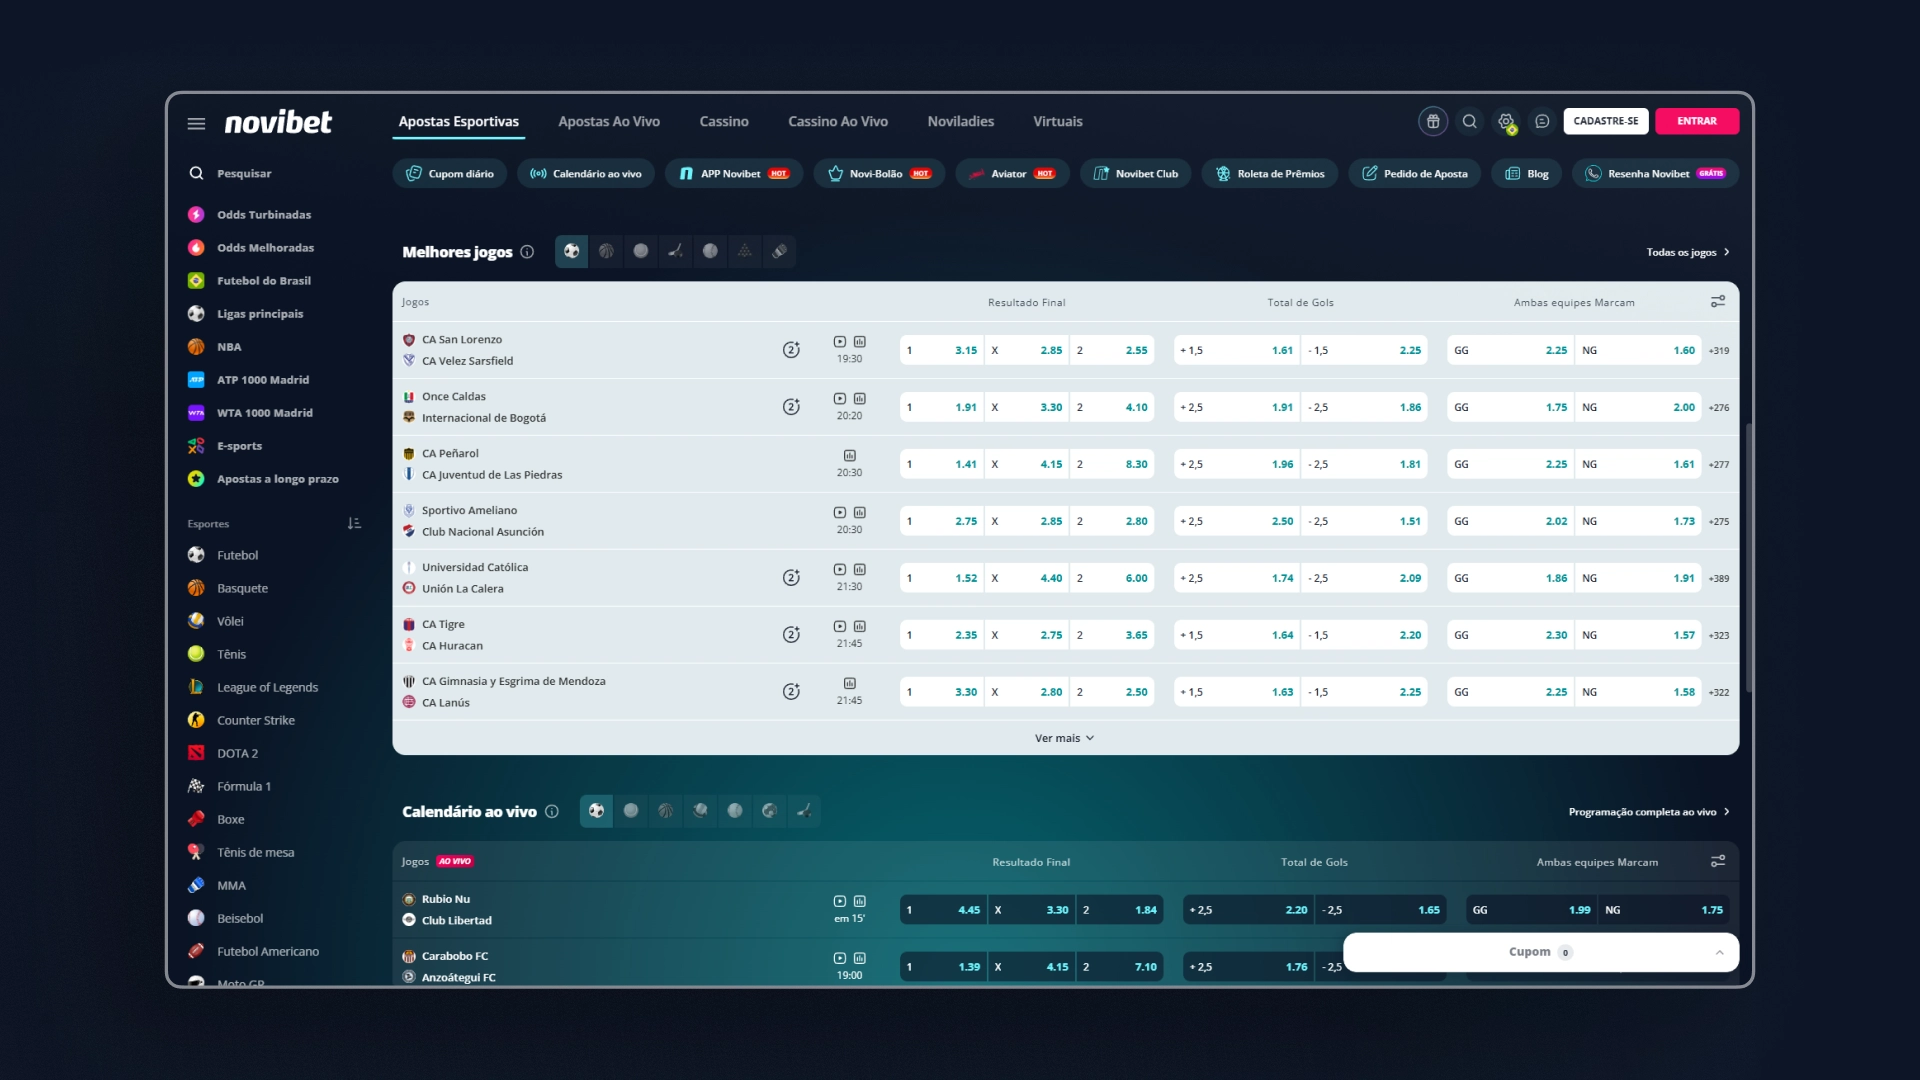Click info icon beside Calendário ao vivo
Viewport: 1920px width, 1080px height.
552,811
